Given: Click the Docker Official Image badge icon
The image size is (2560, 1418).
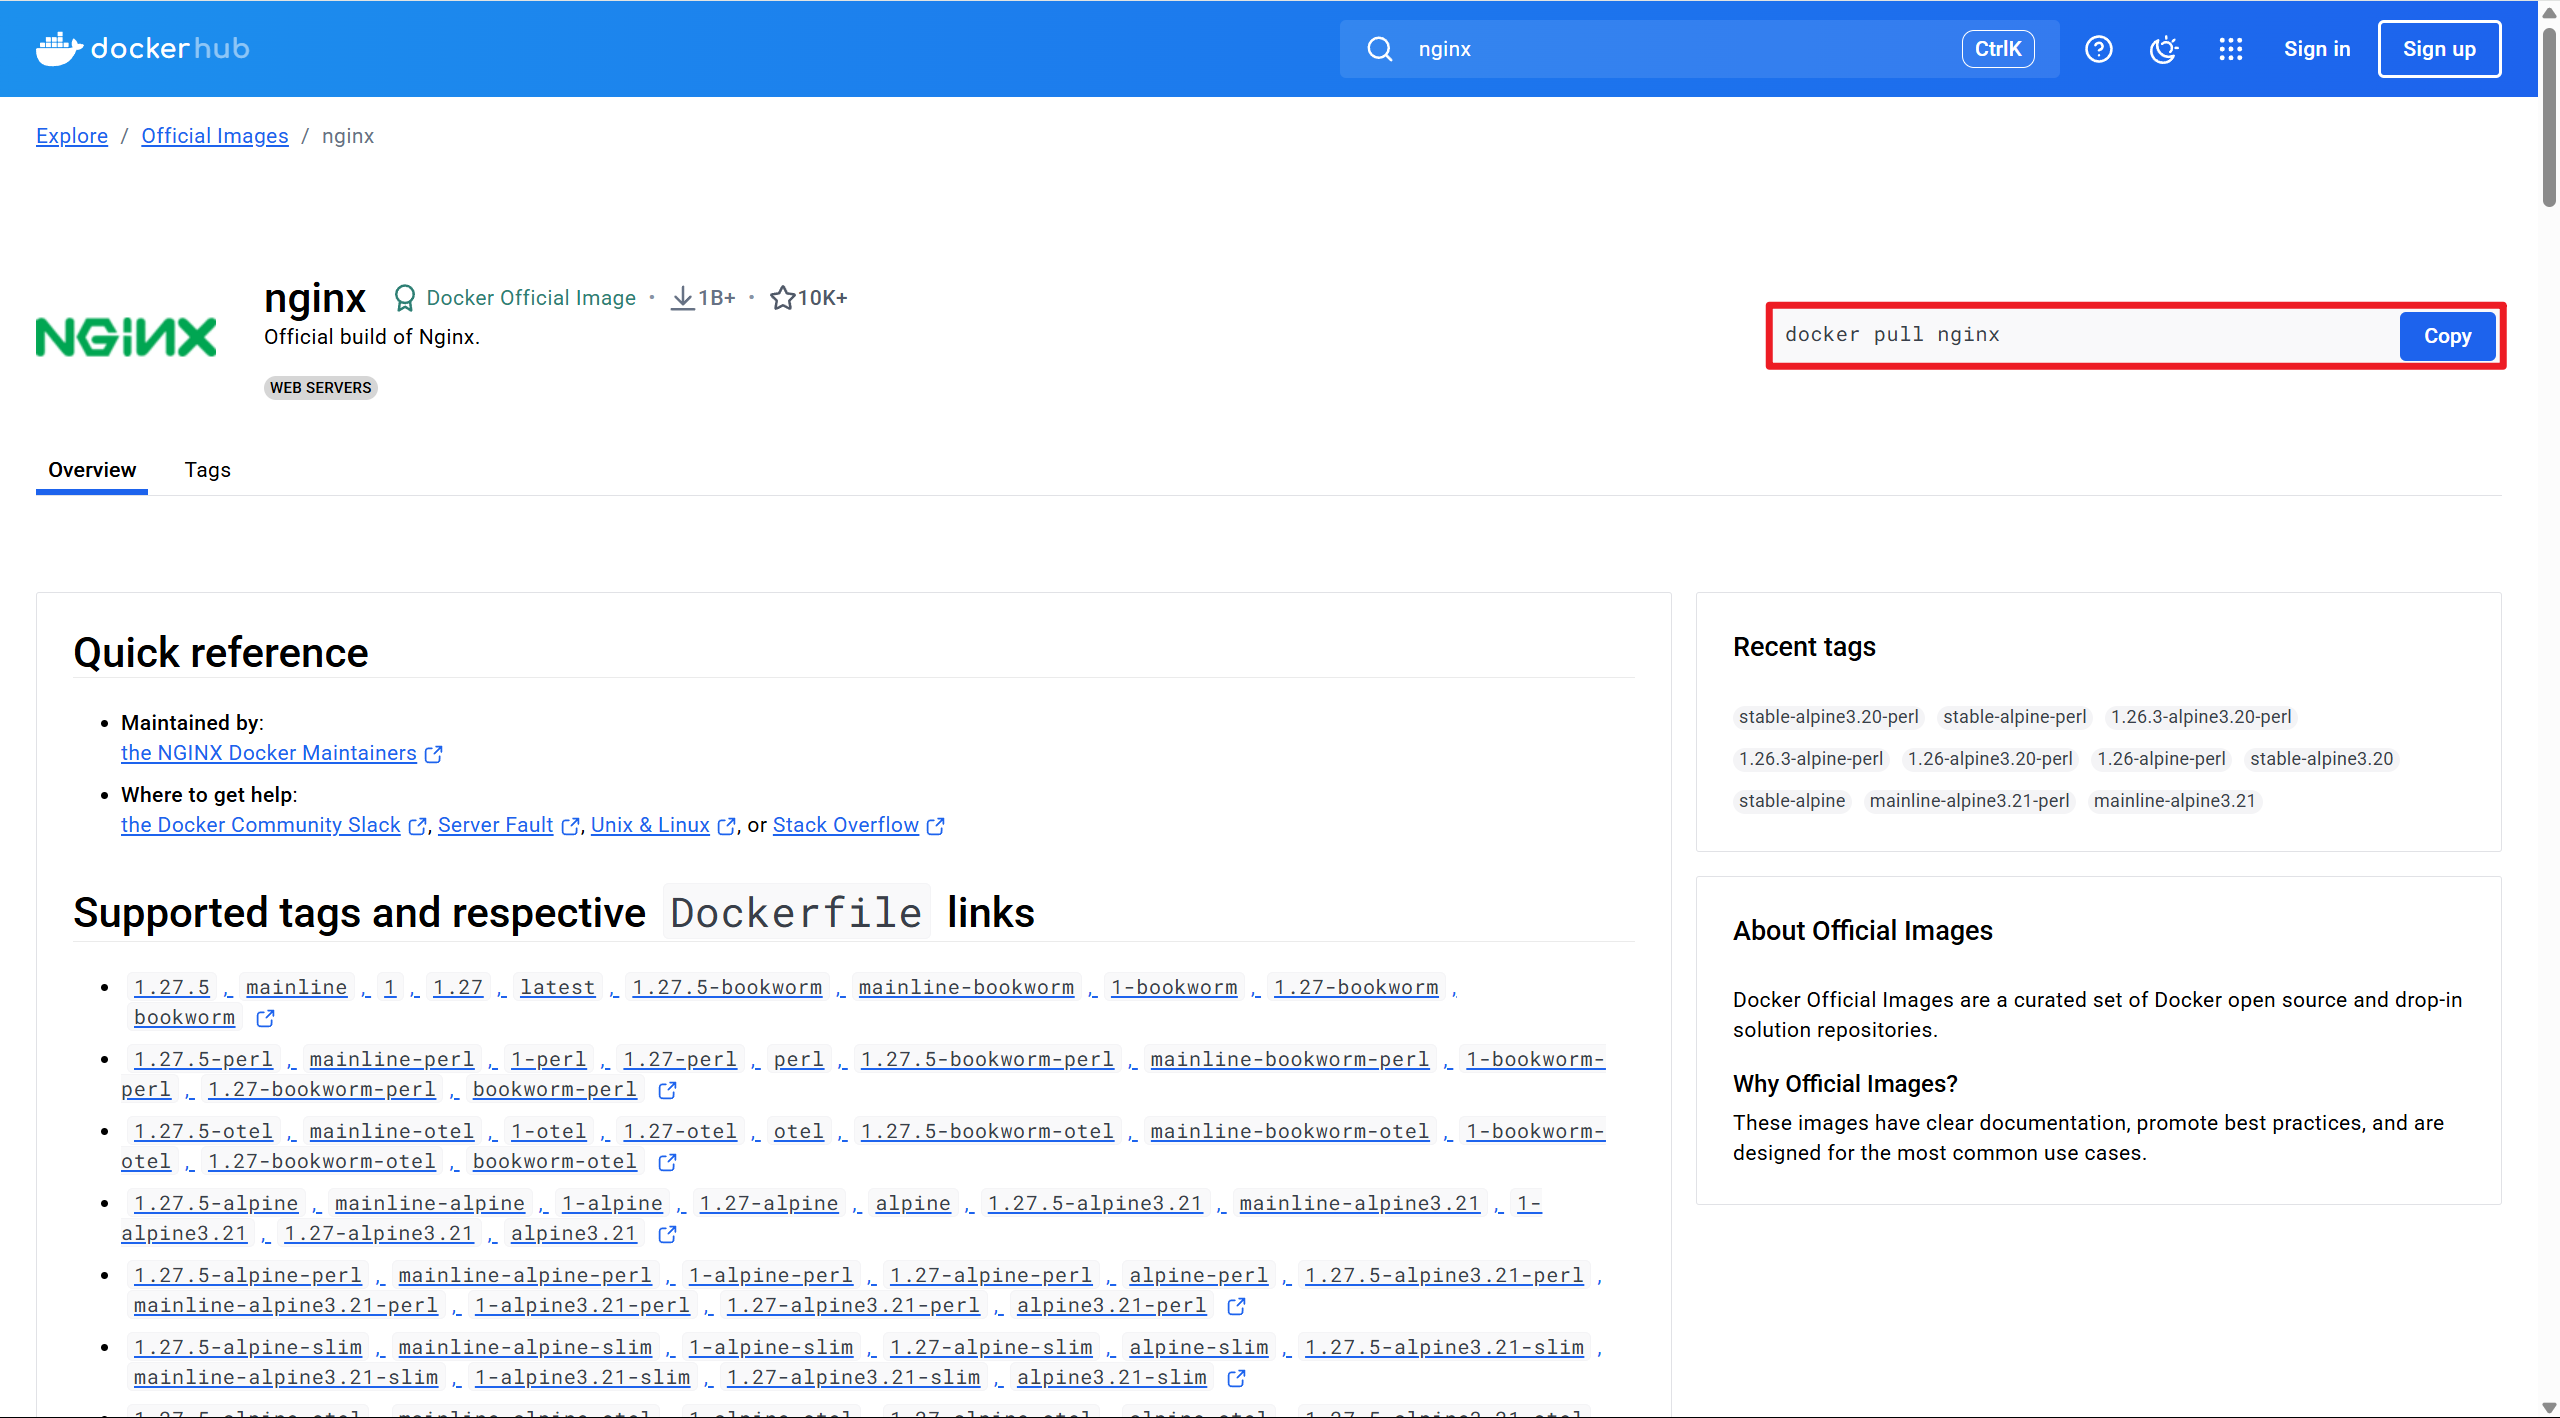Looking at the screenshot, I should (x=404, y=298).
